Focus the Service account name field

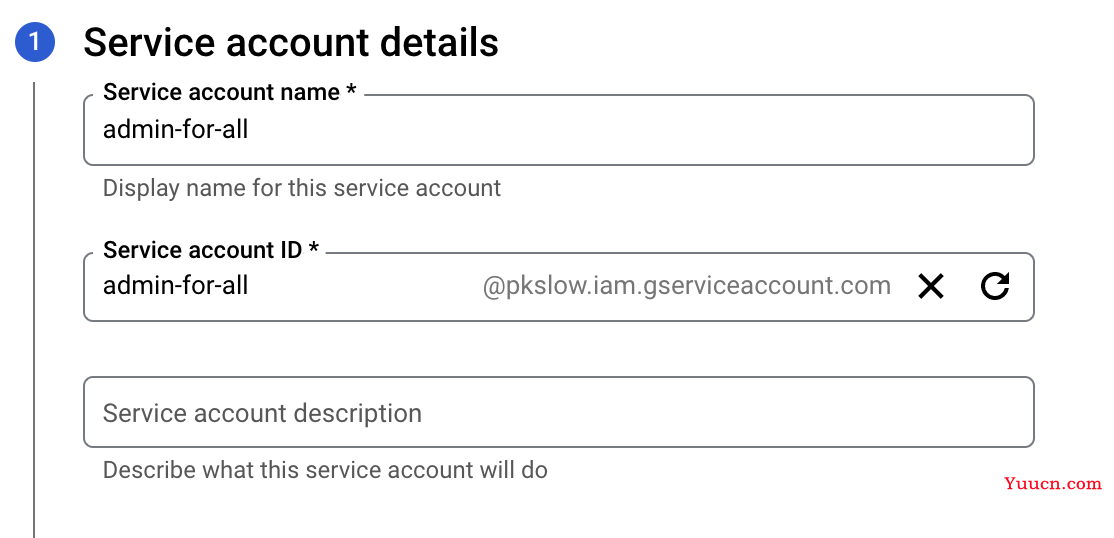pyautogui.click(x=558, y=130)
